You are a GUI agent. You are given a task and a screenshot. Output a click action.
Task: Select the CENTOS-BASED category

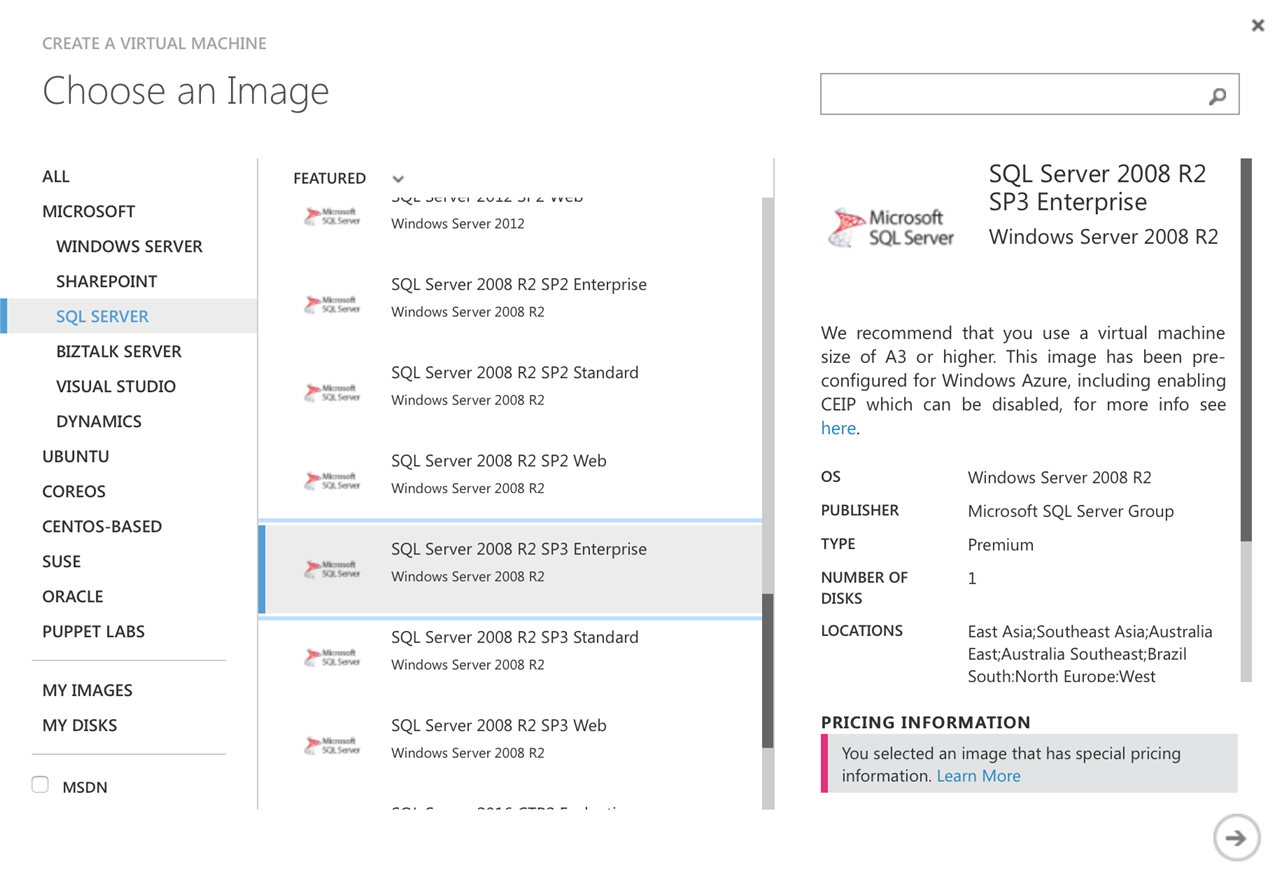102,527
